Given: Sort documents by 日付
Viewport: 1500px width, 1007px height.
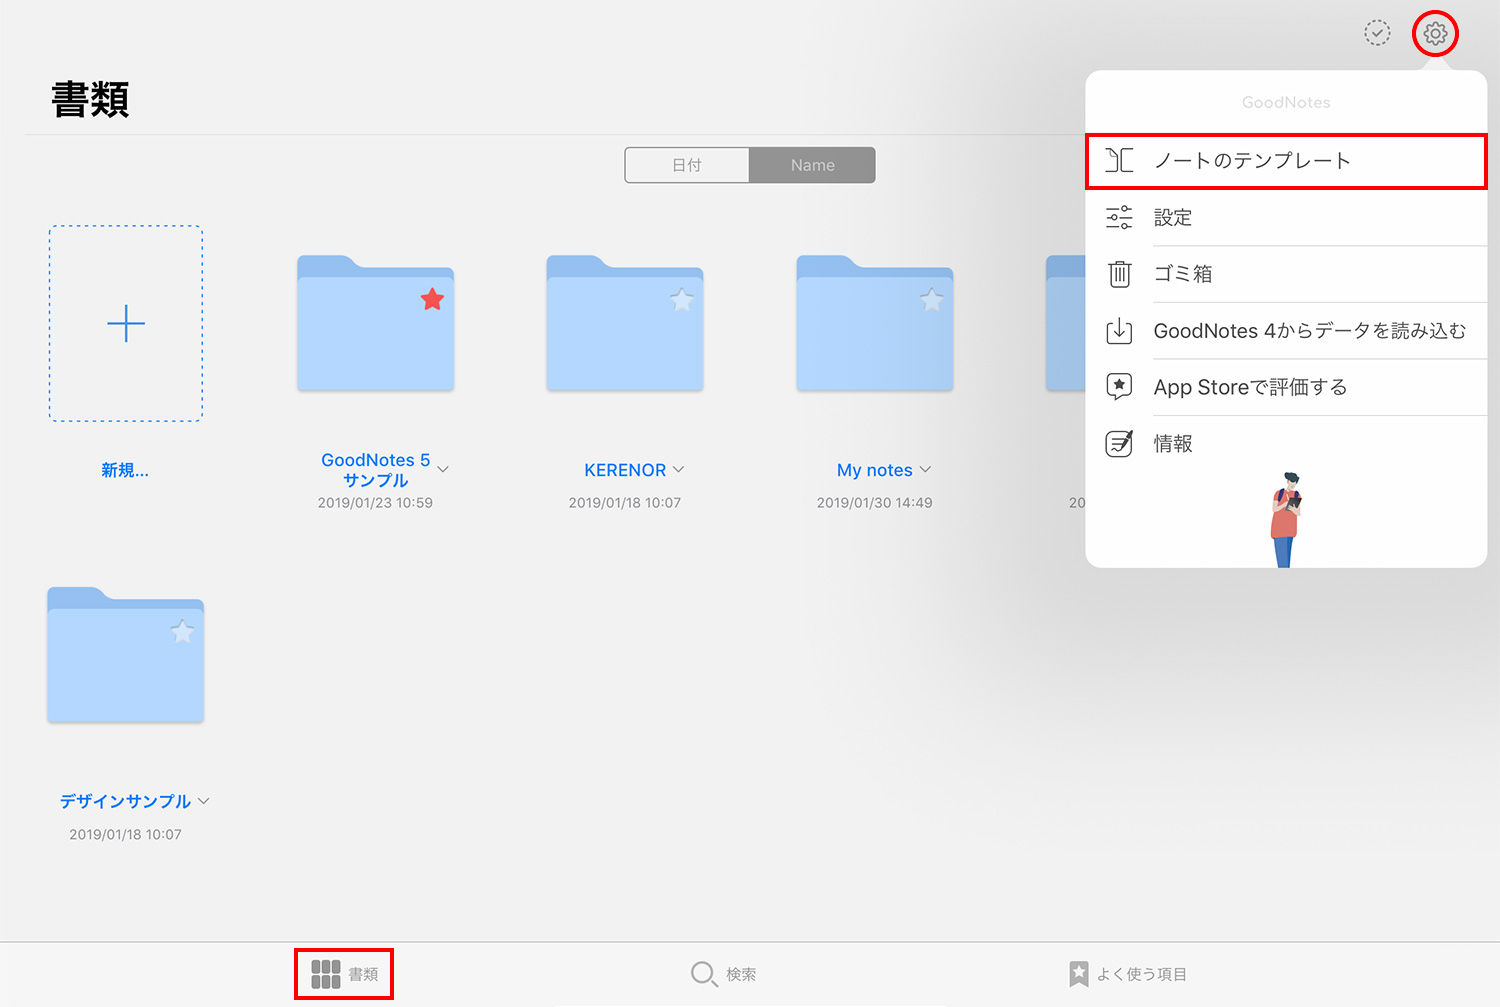Looking at the screenshot, I should (687, 165).
